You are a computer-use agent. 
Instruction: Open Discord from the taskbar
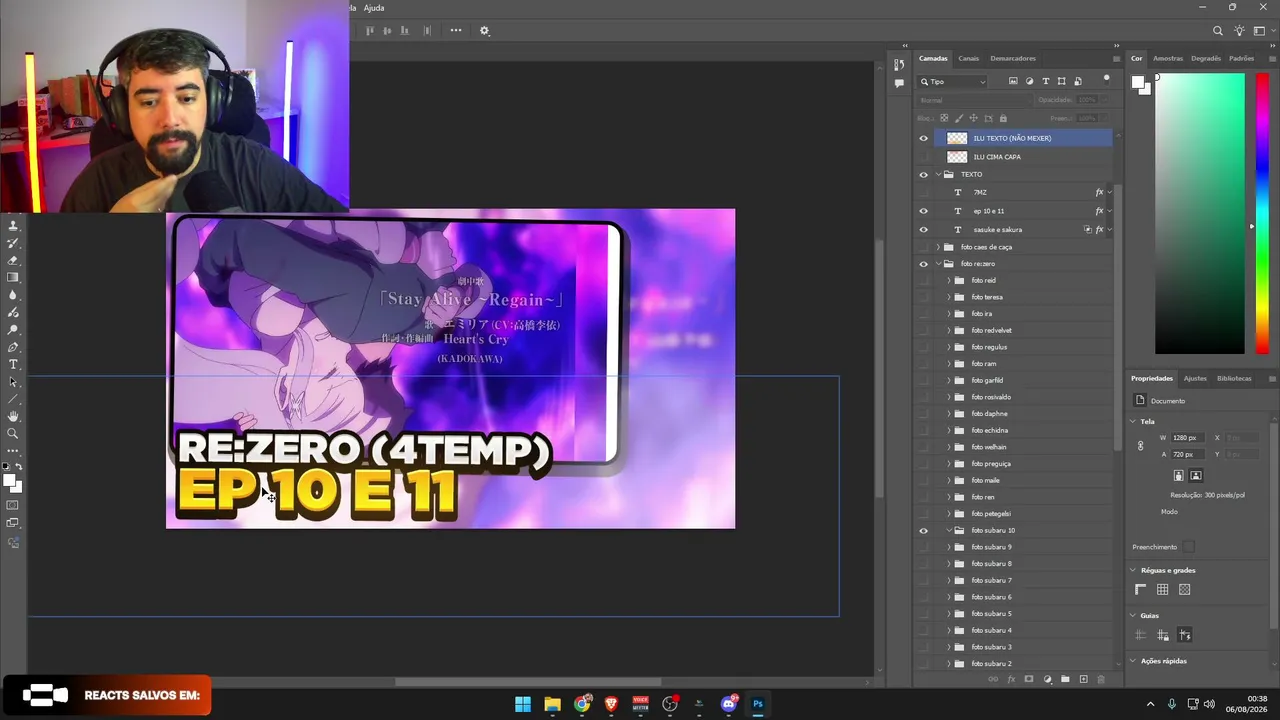(x=729, y=704)
